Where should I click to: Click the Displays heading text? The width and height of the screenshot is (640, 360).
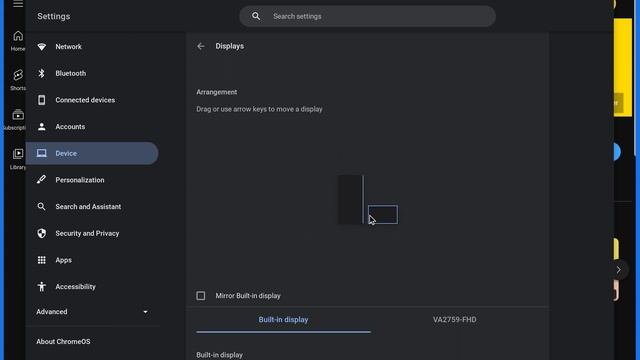point(230,46)
